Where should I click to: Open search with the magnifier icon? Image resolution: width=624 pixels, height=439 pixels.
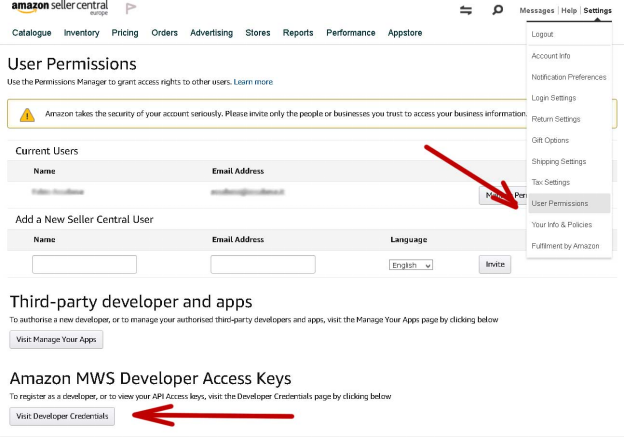[498, 11]
